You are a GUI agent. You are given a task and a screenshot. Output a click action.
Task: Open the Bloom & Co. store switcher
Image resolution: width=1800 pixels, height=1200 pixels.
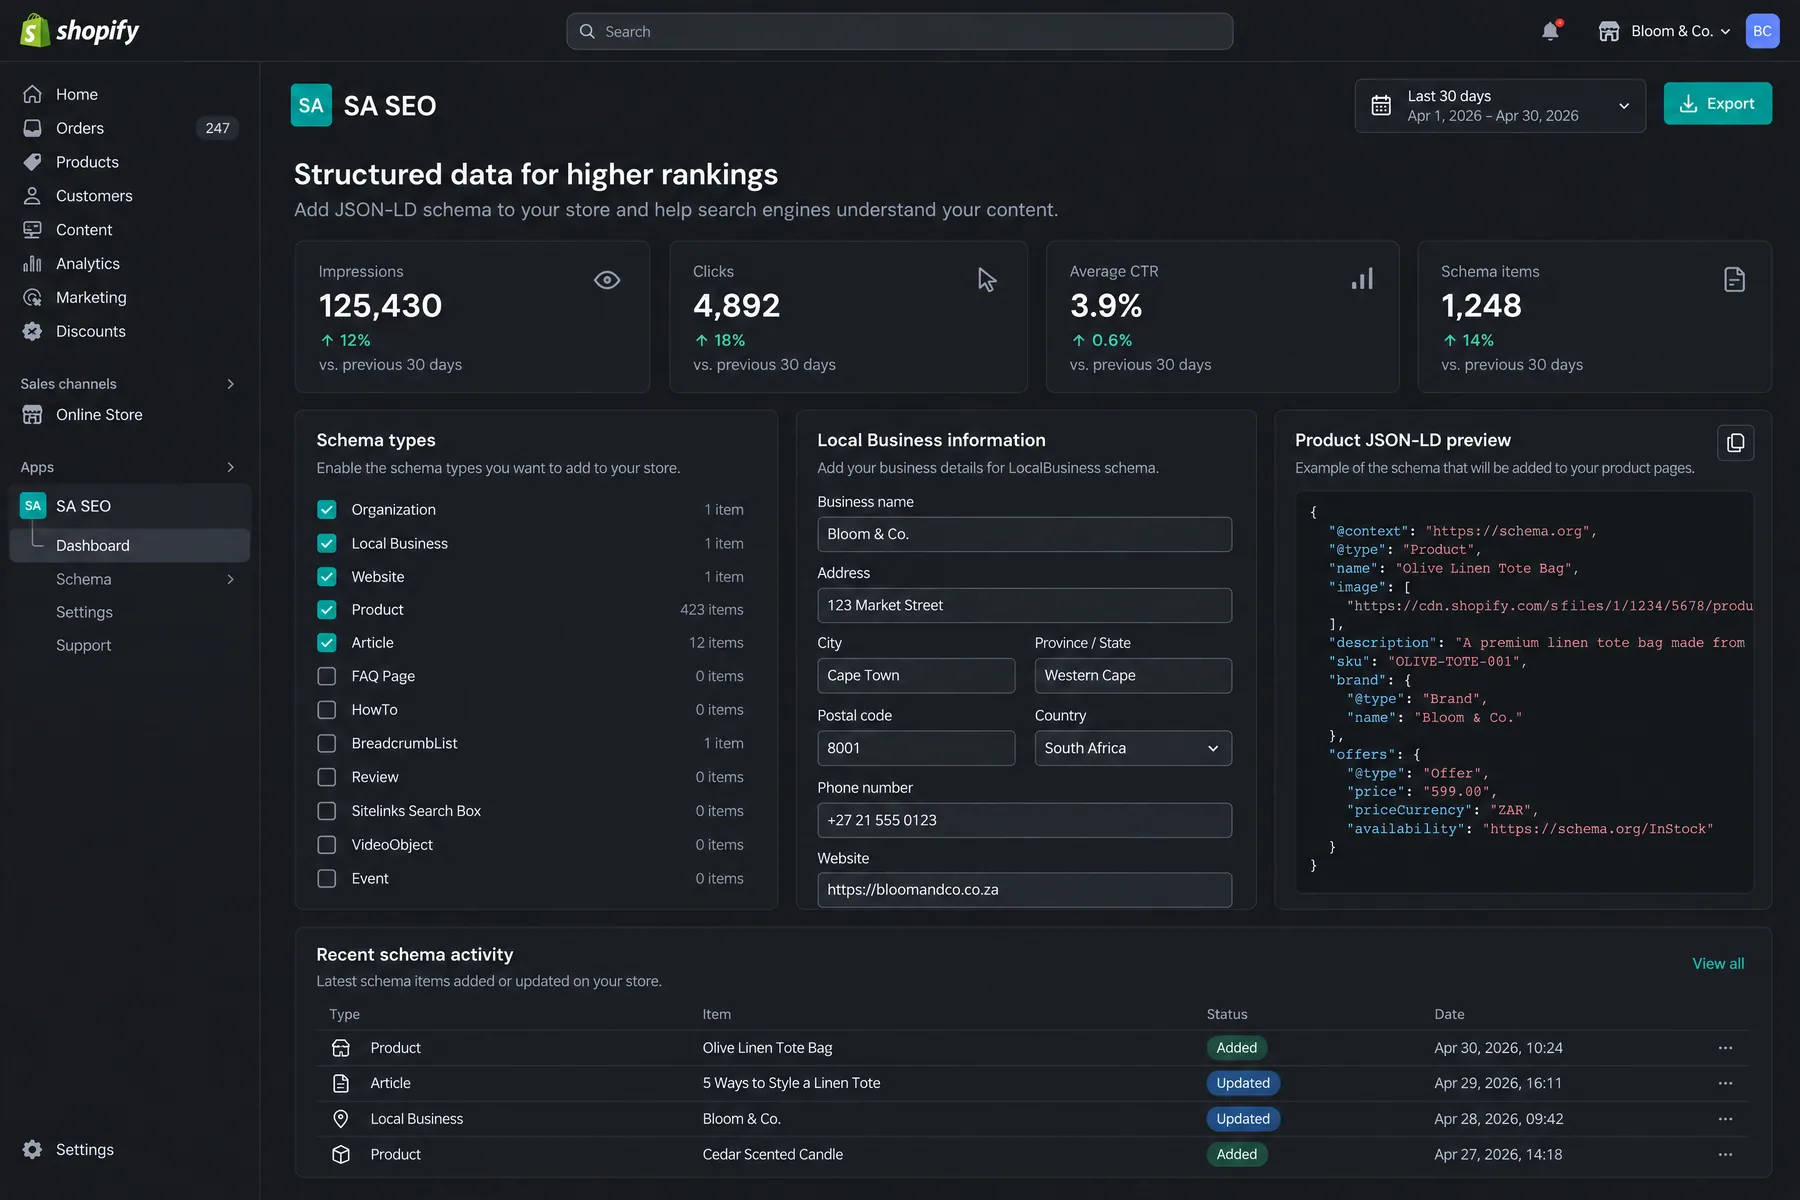click(x=1665, y=31)
